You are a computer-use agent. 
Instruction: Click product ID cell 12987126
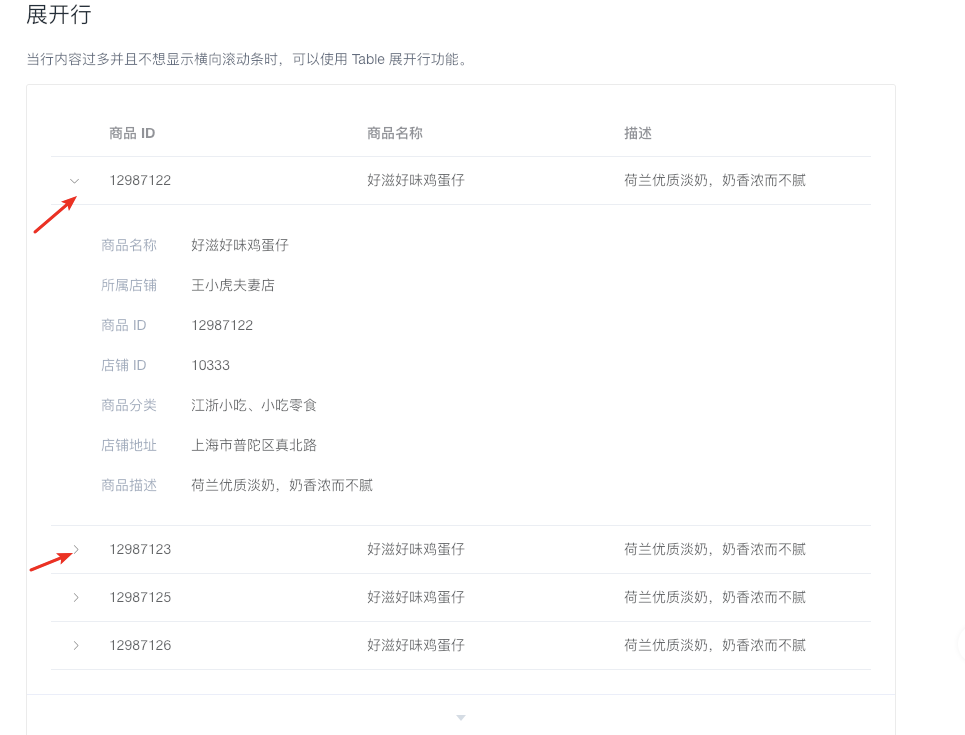[140, 645]
